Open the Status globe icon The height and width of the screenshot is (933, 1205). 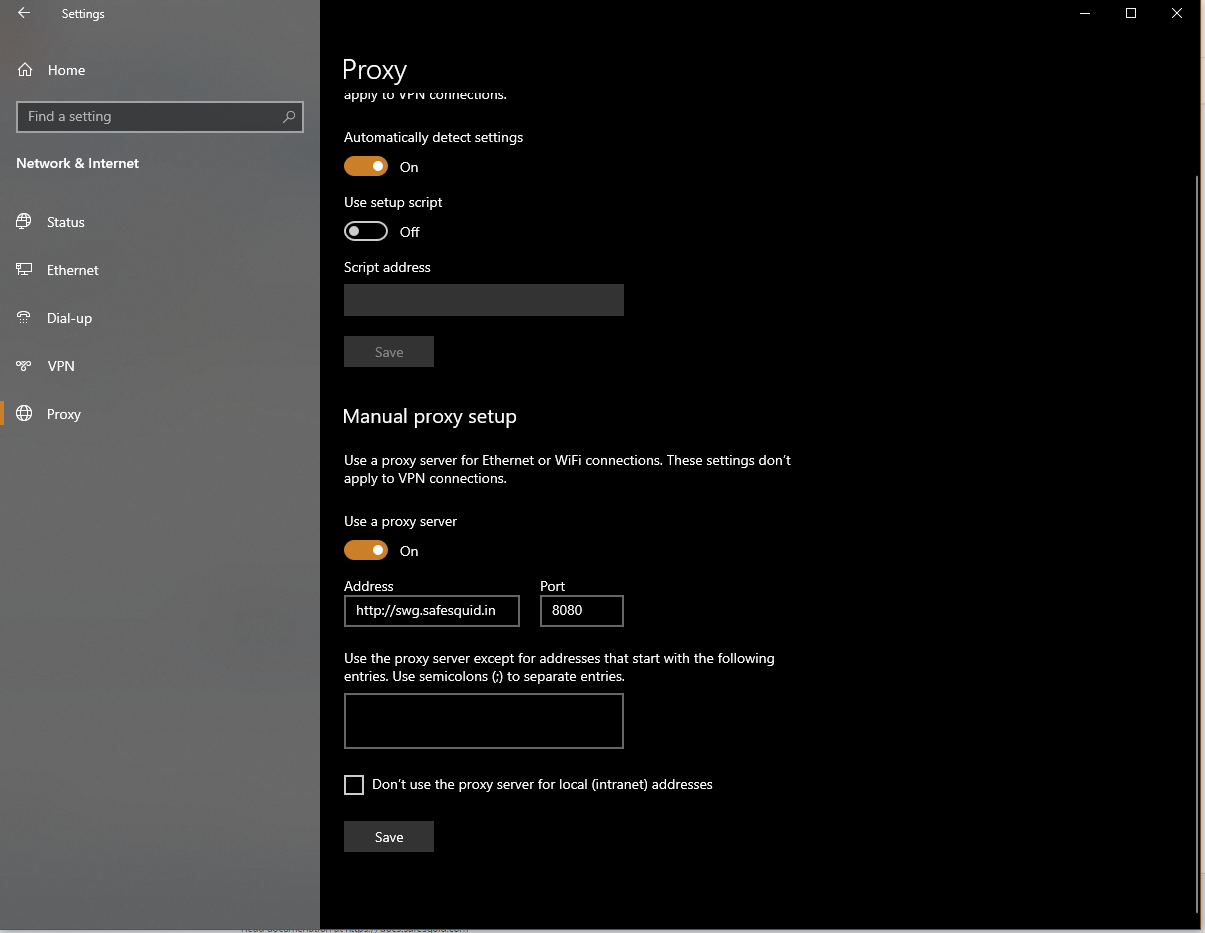25,222
